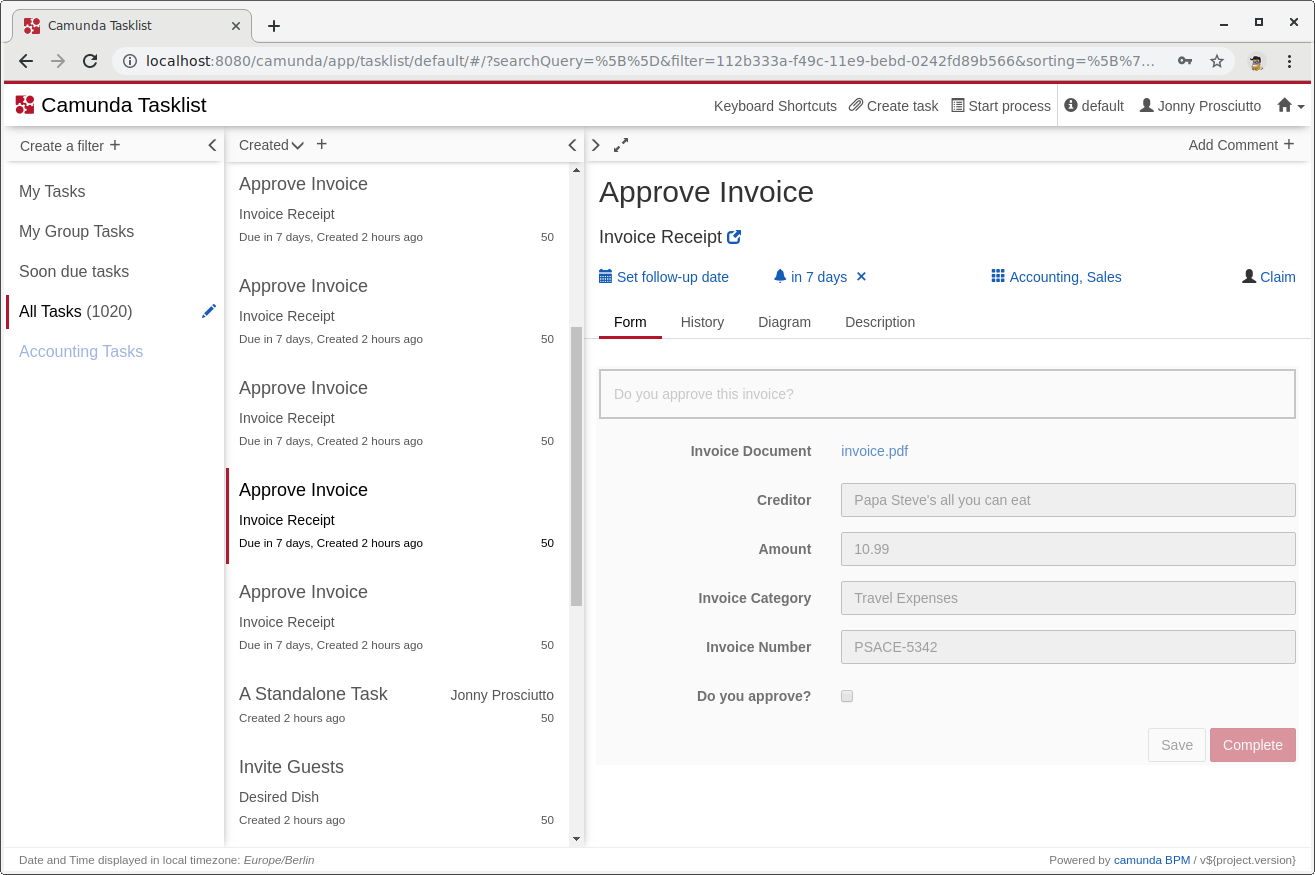Click the Accounting, Sales groups link
The image size is (1315, 875).
tap(1065, 277)
